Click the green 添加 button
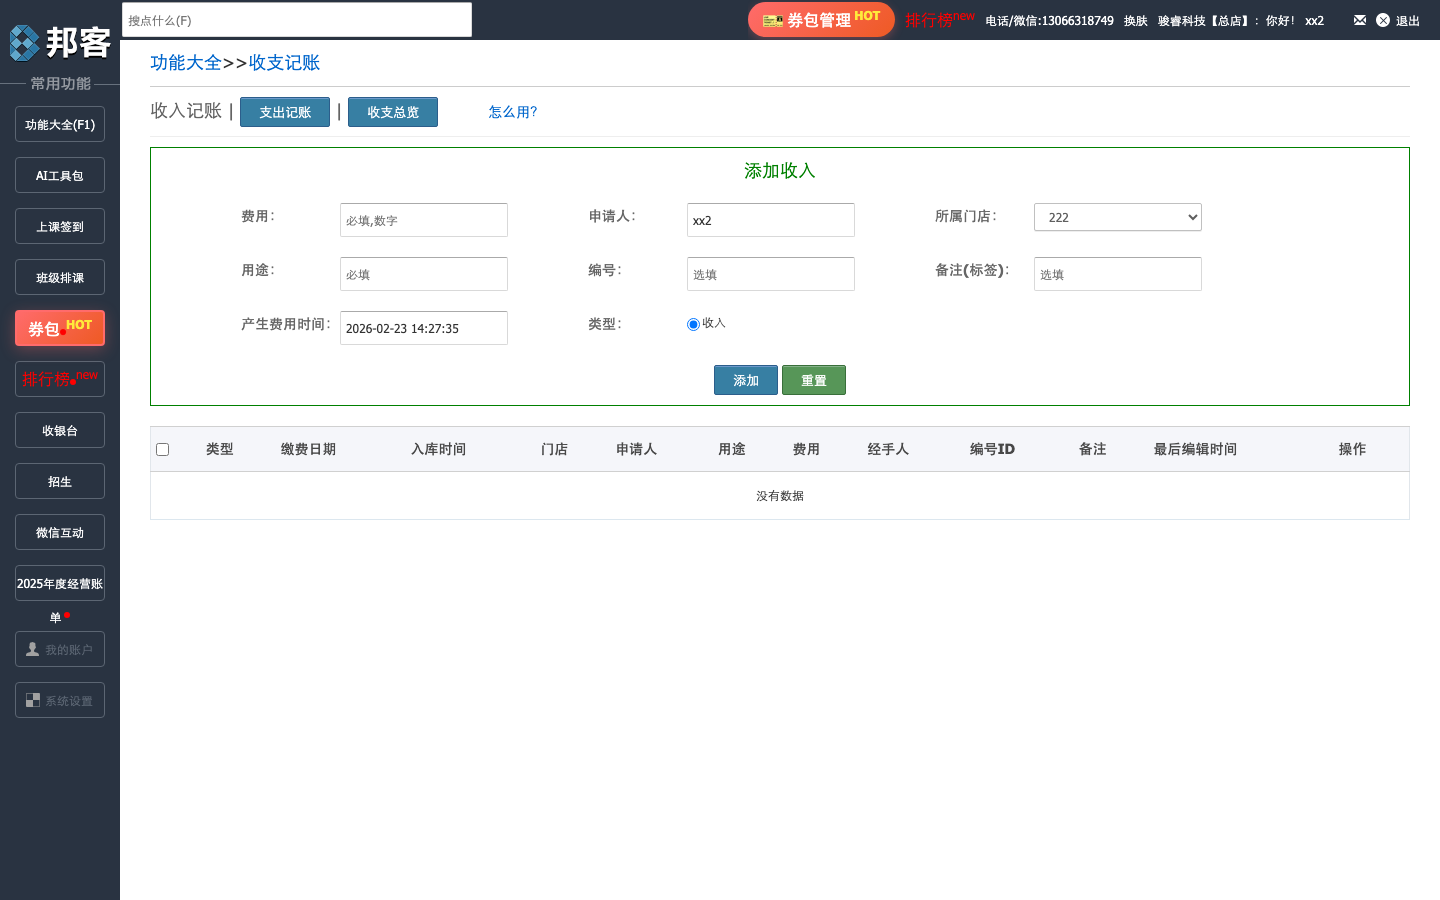The image size is (1440, 900). click(745, 379)
